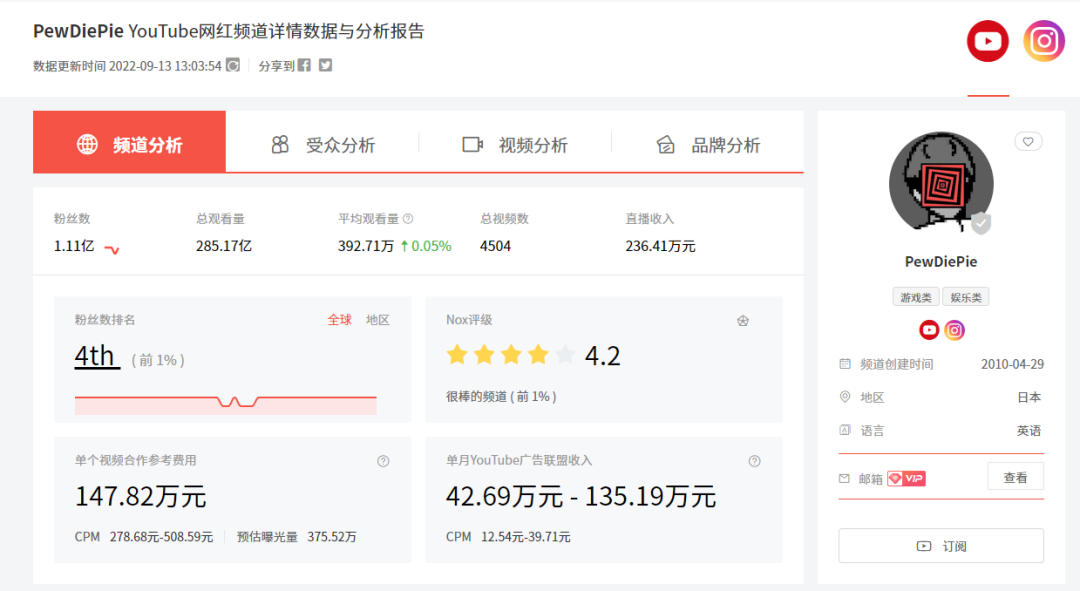This screenshot has width=1080, height=591.
Task: Click the calendar icon beside 频道创建时间
Action: pyautogui.click(x=845, y=364)
